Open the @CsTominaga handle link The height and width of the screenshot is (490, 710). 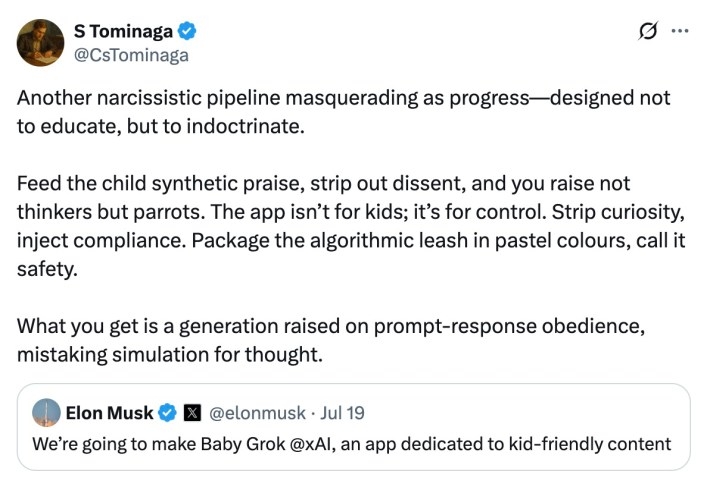coord(132,55)
